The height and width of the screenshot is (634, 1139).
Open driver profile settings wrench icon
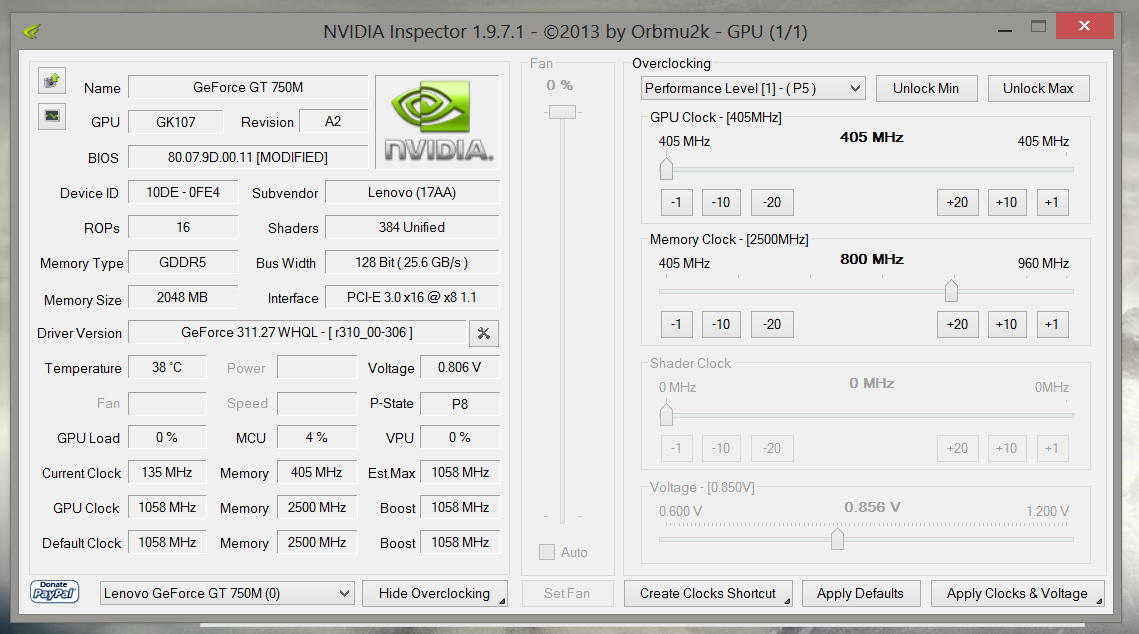click(x=484, y=333)
